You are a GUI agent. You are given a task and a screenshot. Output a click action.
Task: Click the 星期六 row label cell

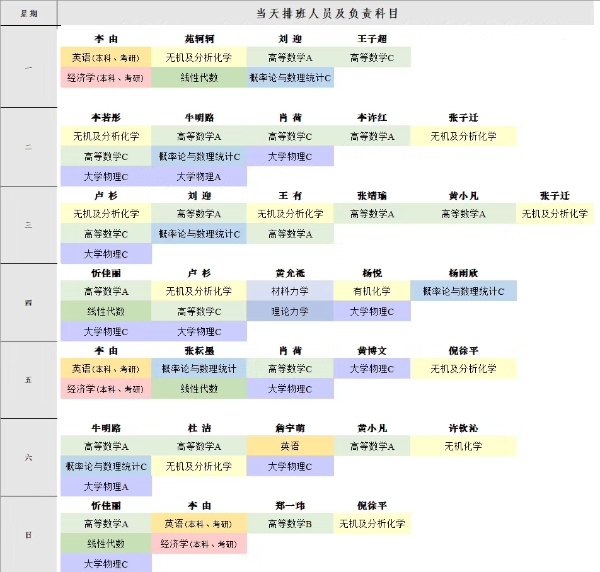[29, 457]
